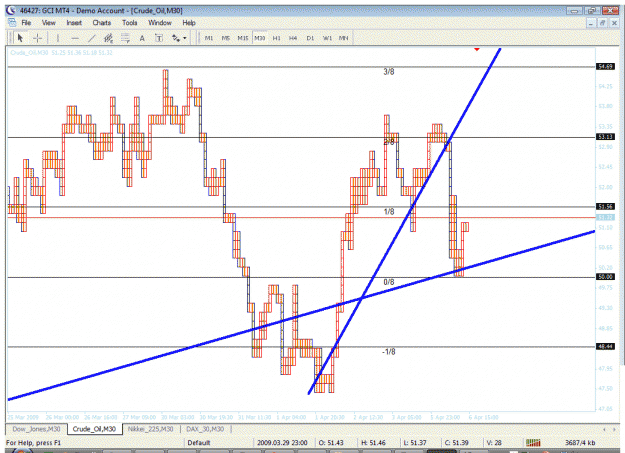Open the File menu
625x453 pixels.
26,23
